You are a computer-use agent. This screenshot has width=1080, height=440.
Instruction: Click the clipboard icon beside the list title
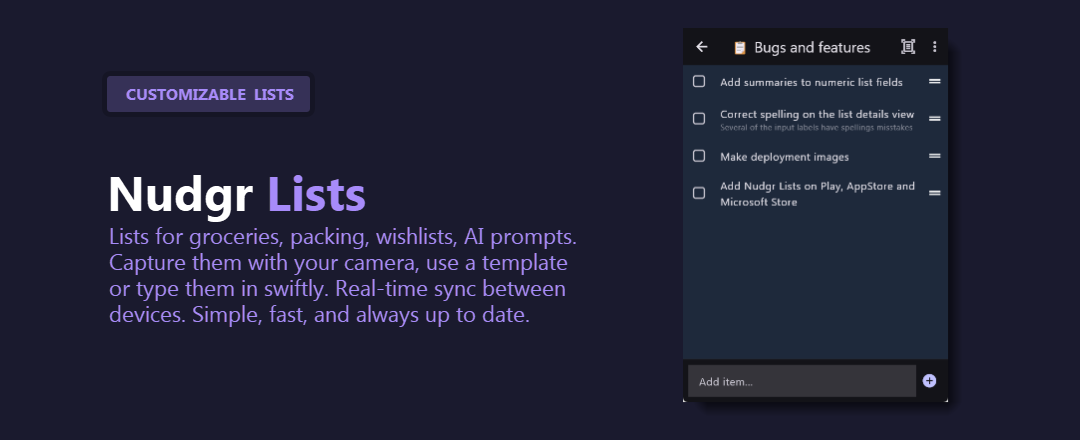click(x=740, y=47)
